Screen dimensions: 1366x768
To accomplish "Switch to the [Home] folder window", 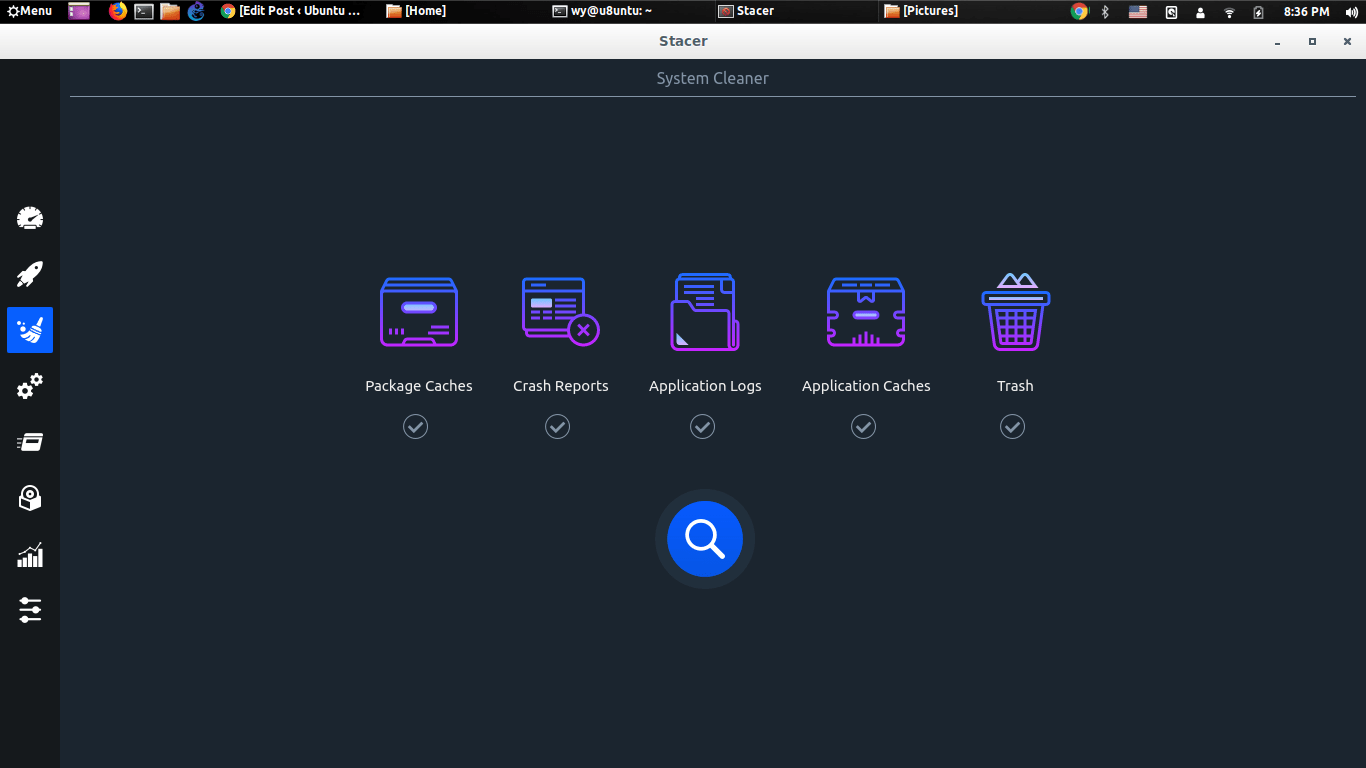I will [x=416, y=11].
